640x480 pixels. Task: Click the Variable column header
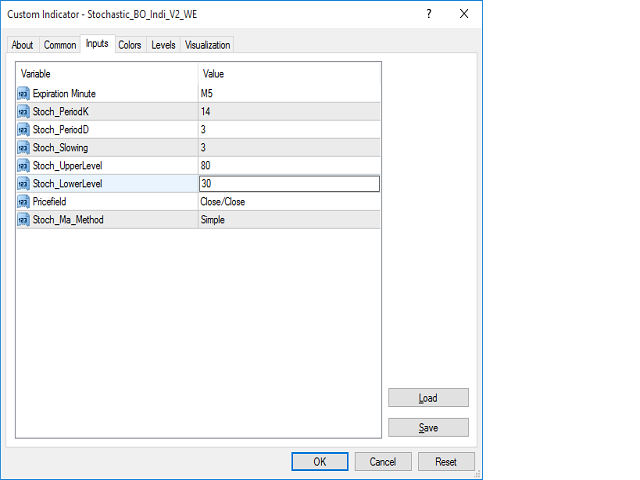point(36,74)
